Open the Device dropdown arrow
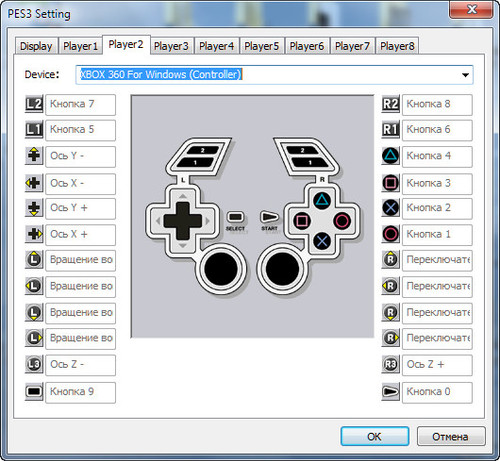This screenshot has width=500, height=461. 465,75
